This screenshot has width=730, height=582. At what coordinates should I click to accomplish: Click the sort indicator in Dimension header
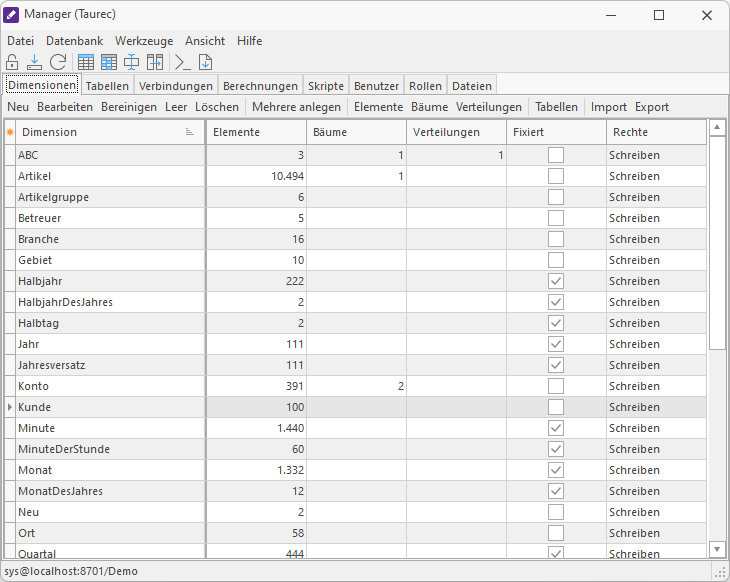(190, 132)
